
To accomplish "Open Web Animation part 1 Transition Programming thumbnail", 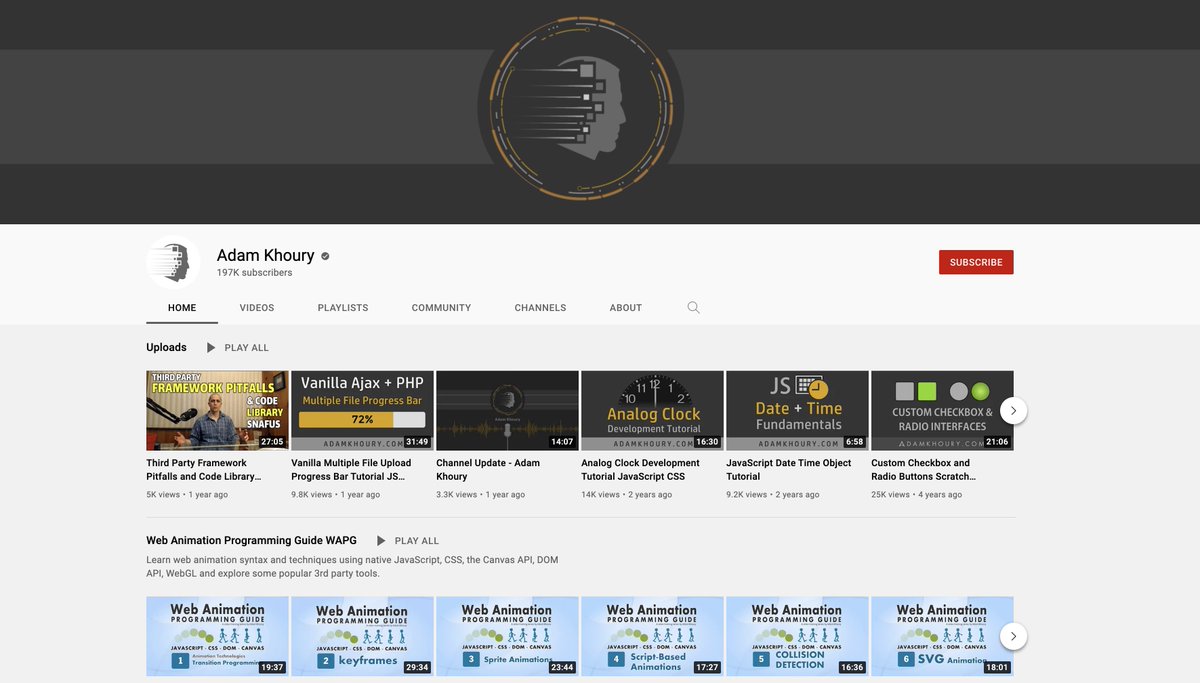I will point(217,636).
